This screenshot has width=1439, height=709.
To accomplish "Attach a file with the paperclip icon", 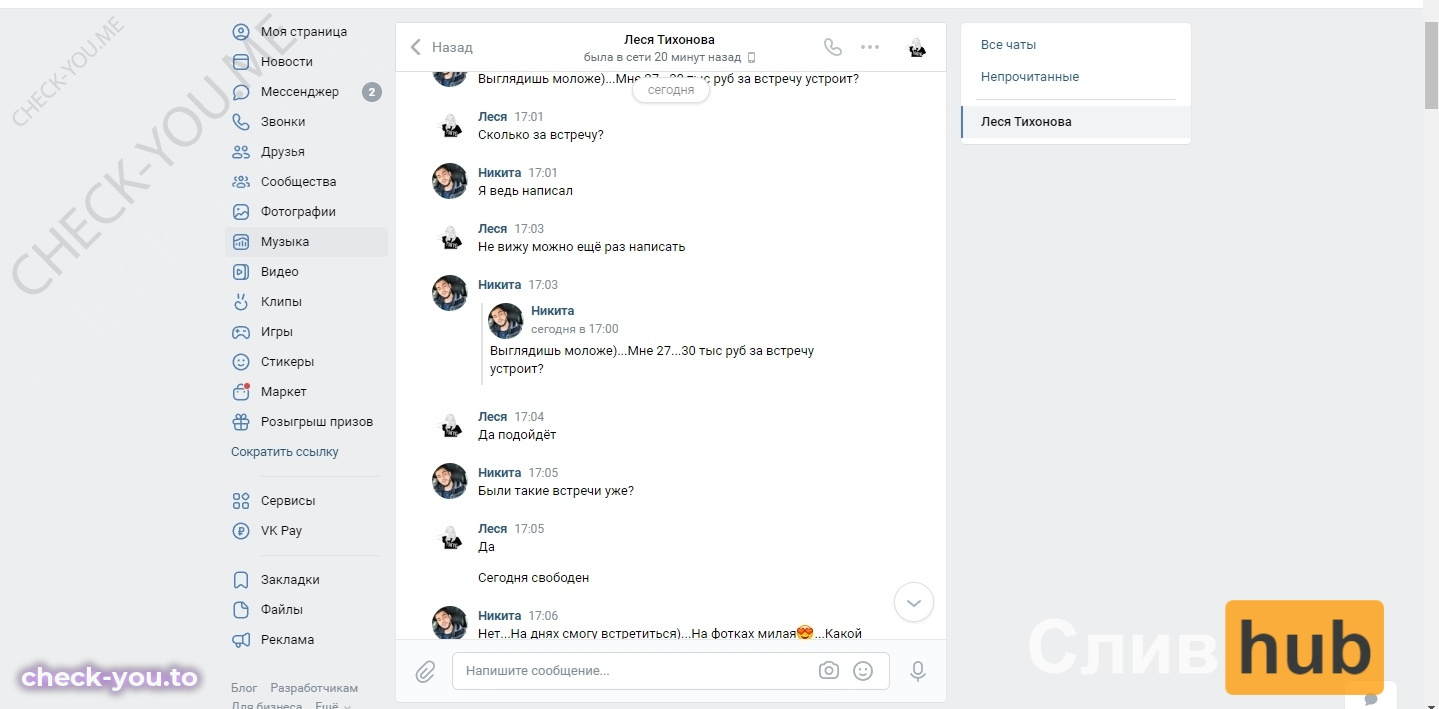I will [x=426, y=671].
